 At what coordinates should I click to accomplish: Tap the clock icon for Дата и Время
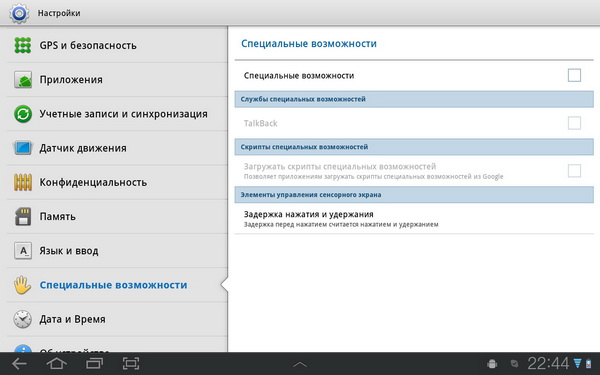click(x=23, y=319)
